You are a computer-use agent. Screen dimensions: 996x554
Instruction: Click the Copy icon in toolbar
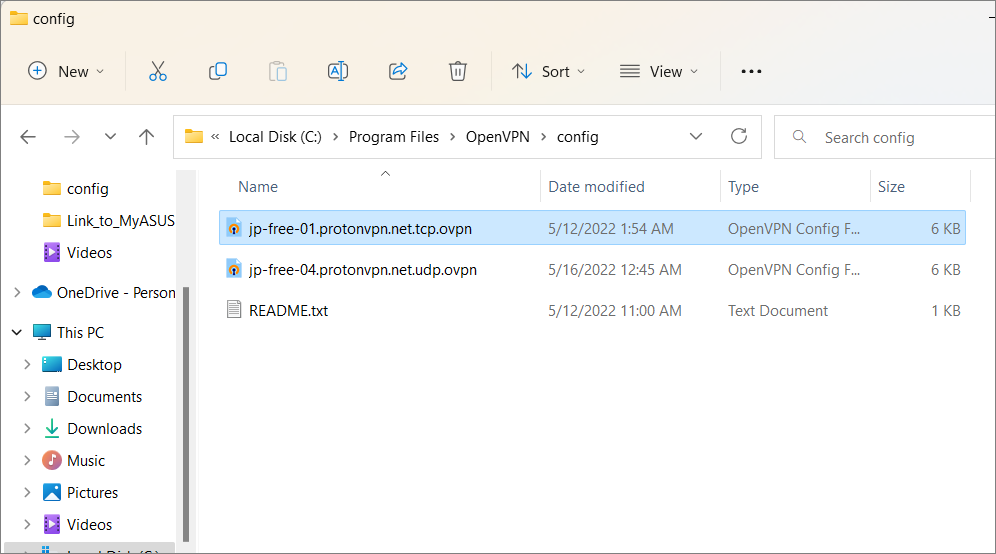click(218, 71)
